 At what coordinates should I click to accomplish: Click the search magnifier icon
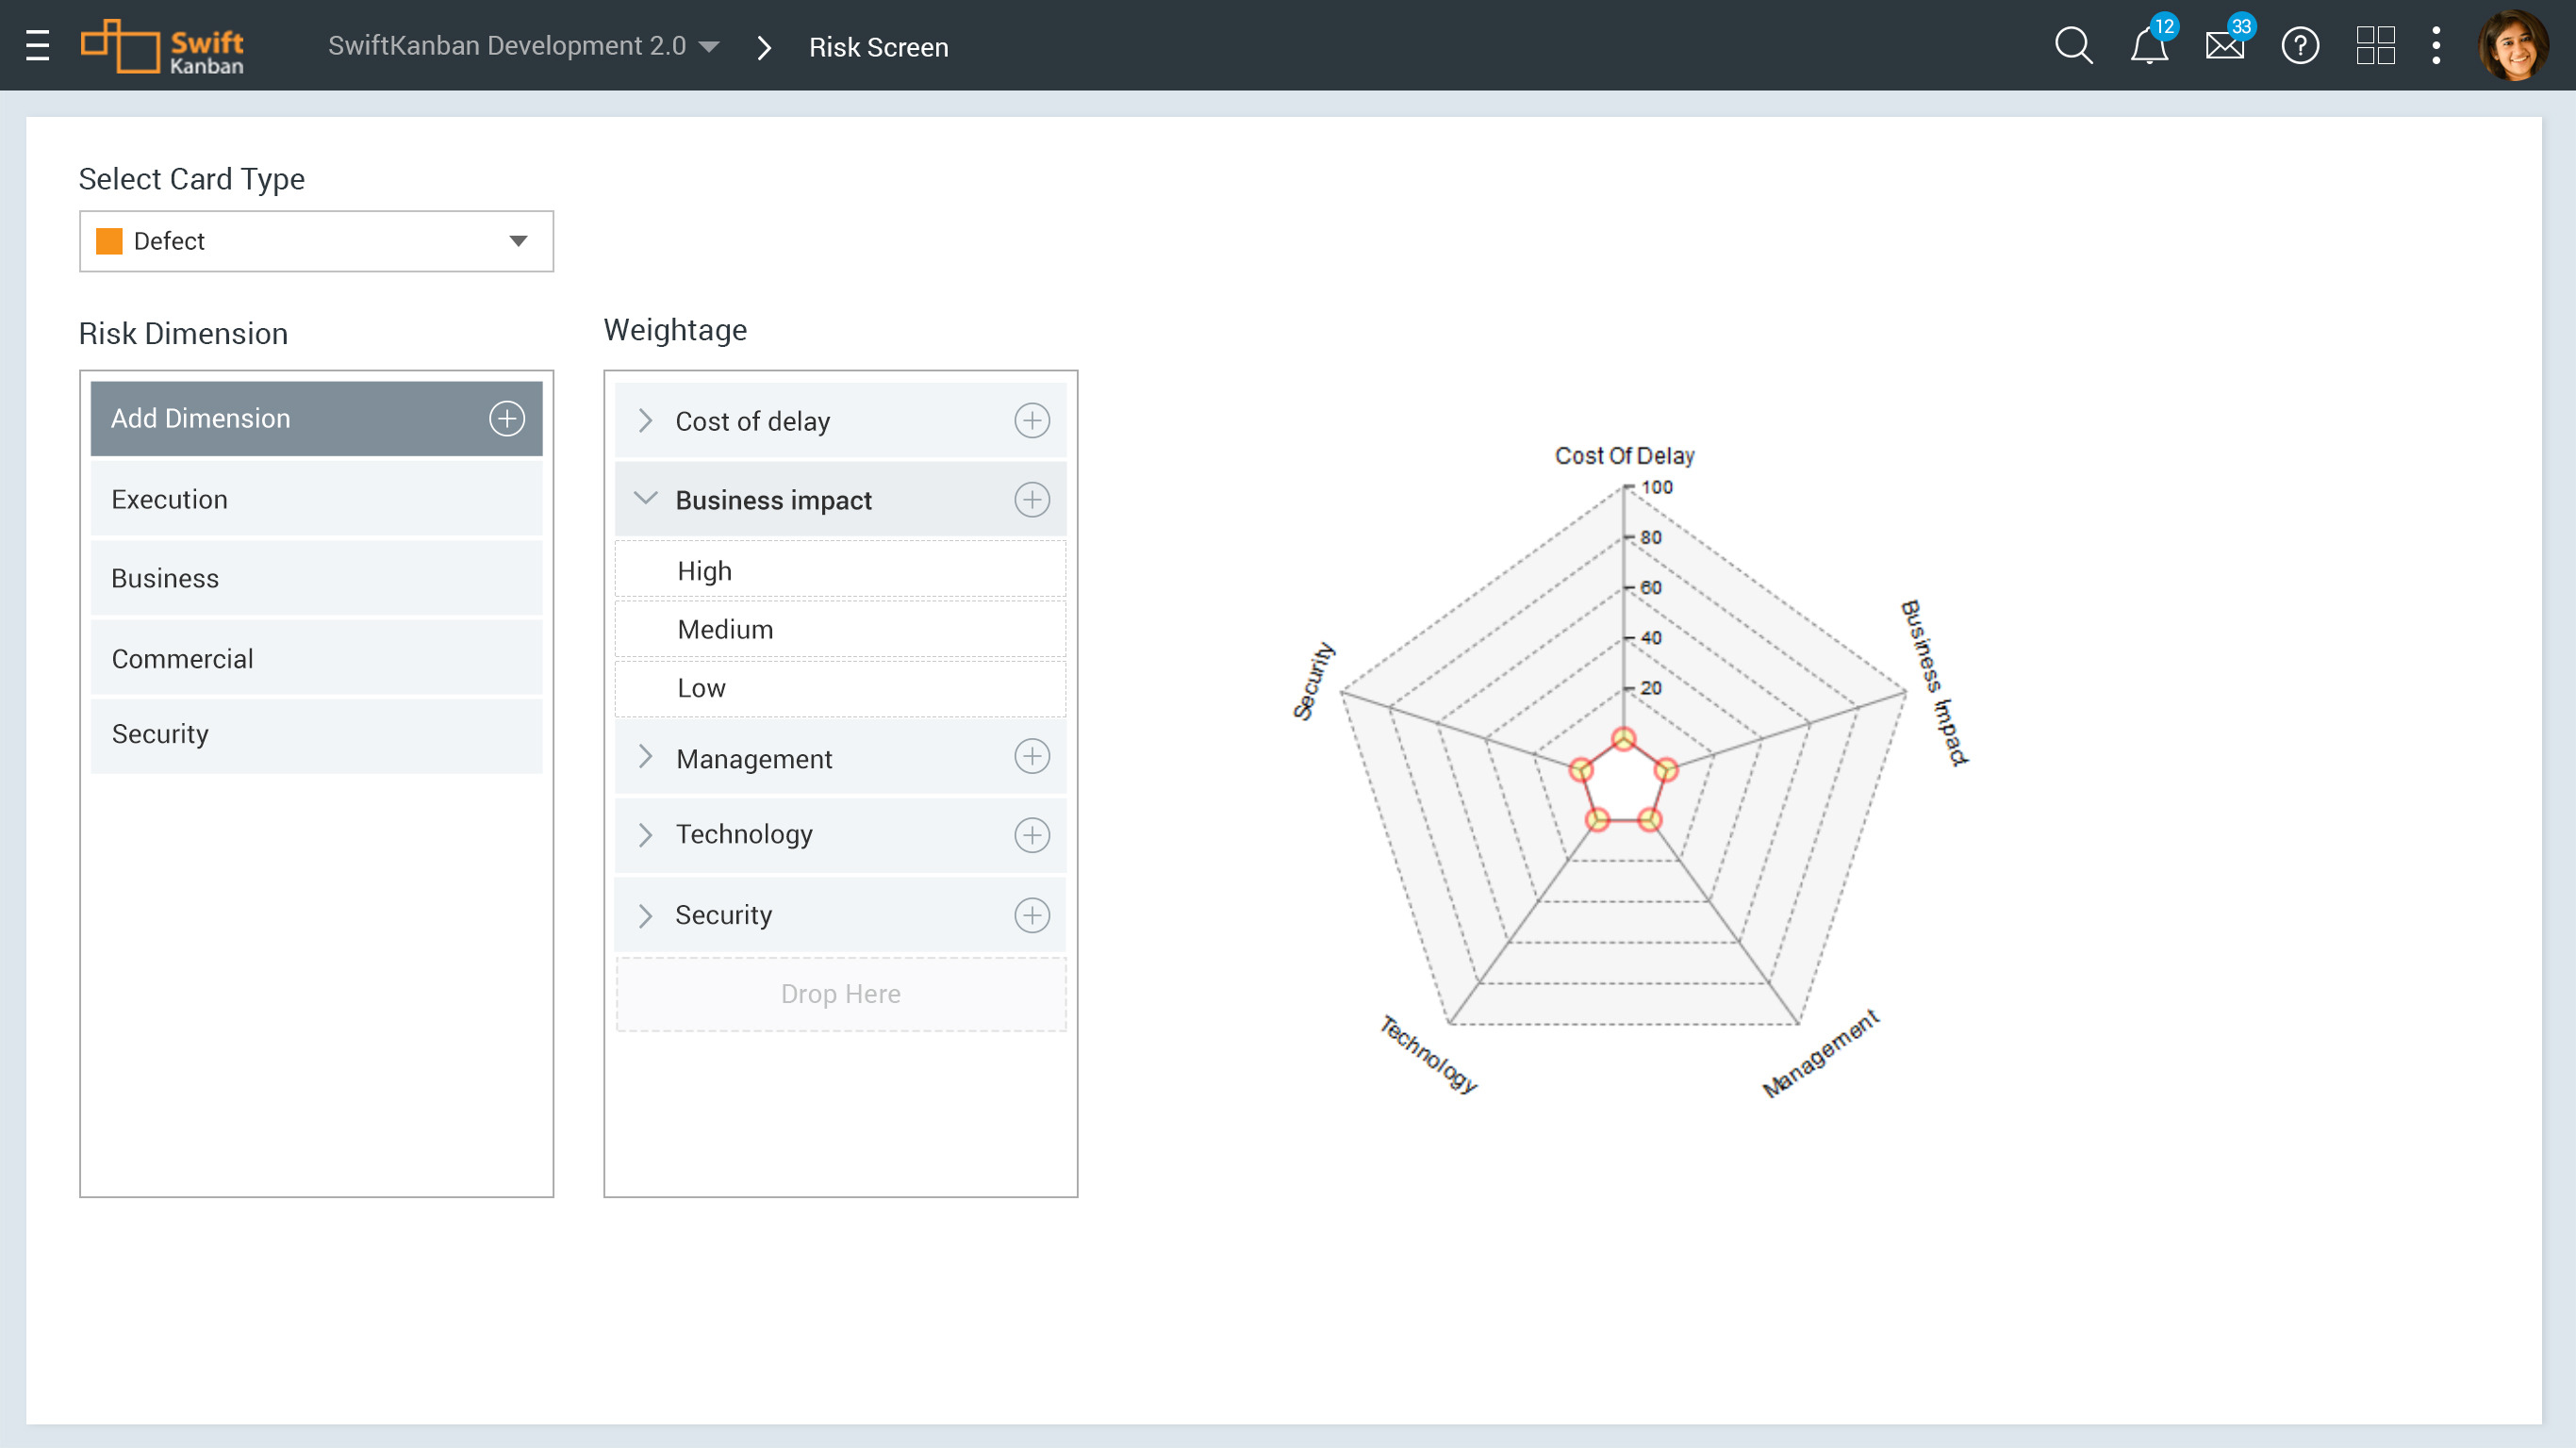pyautogui.click(x=2073, y=46)
